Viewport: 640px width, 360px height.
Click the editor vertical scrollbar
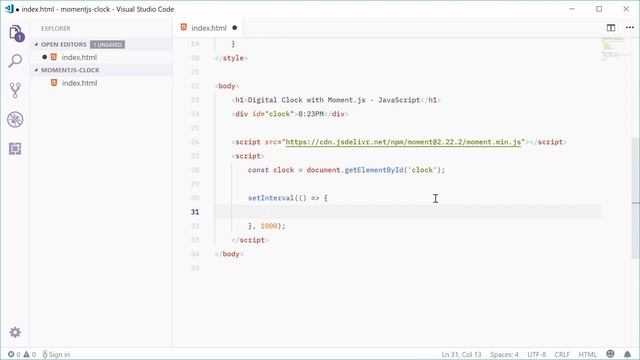[x=635, y=198]
